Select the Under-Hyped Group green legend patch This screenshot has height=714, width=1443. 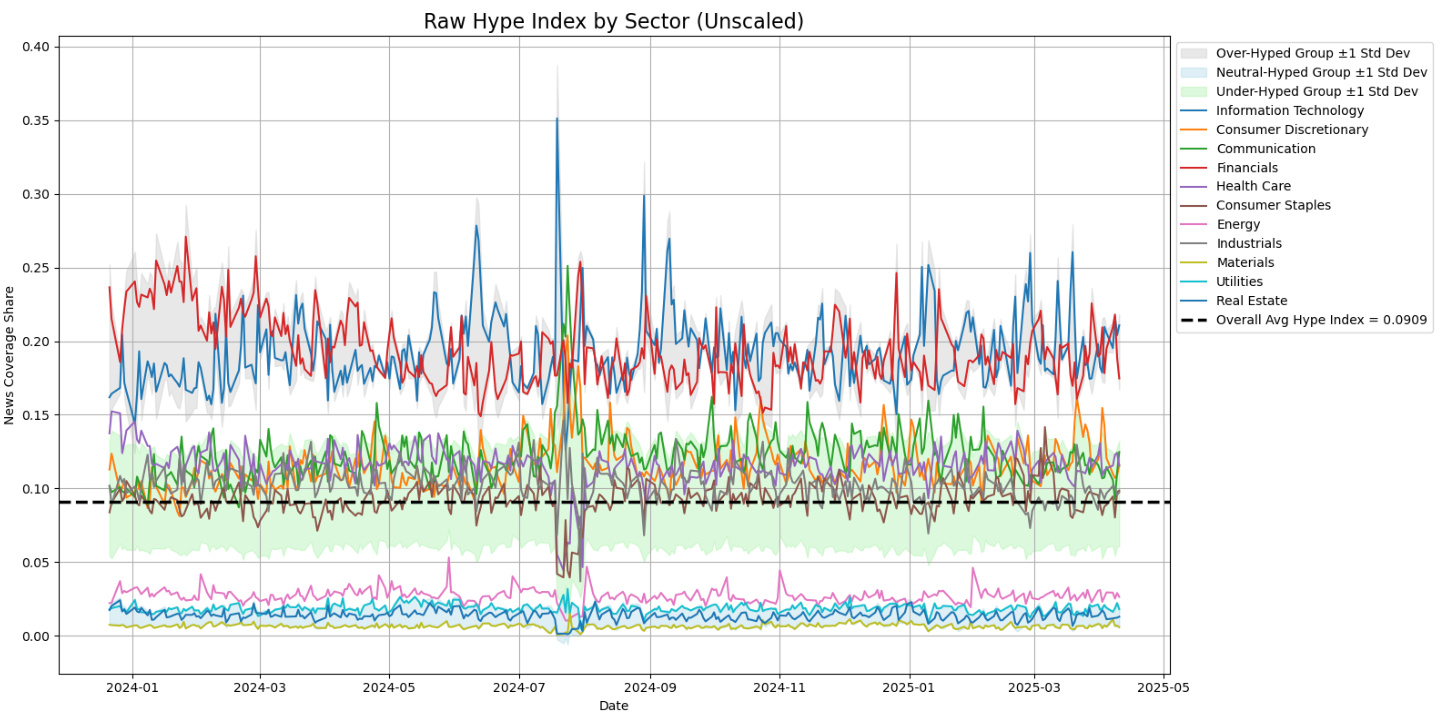click(1195, 92)
